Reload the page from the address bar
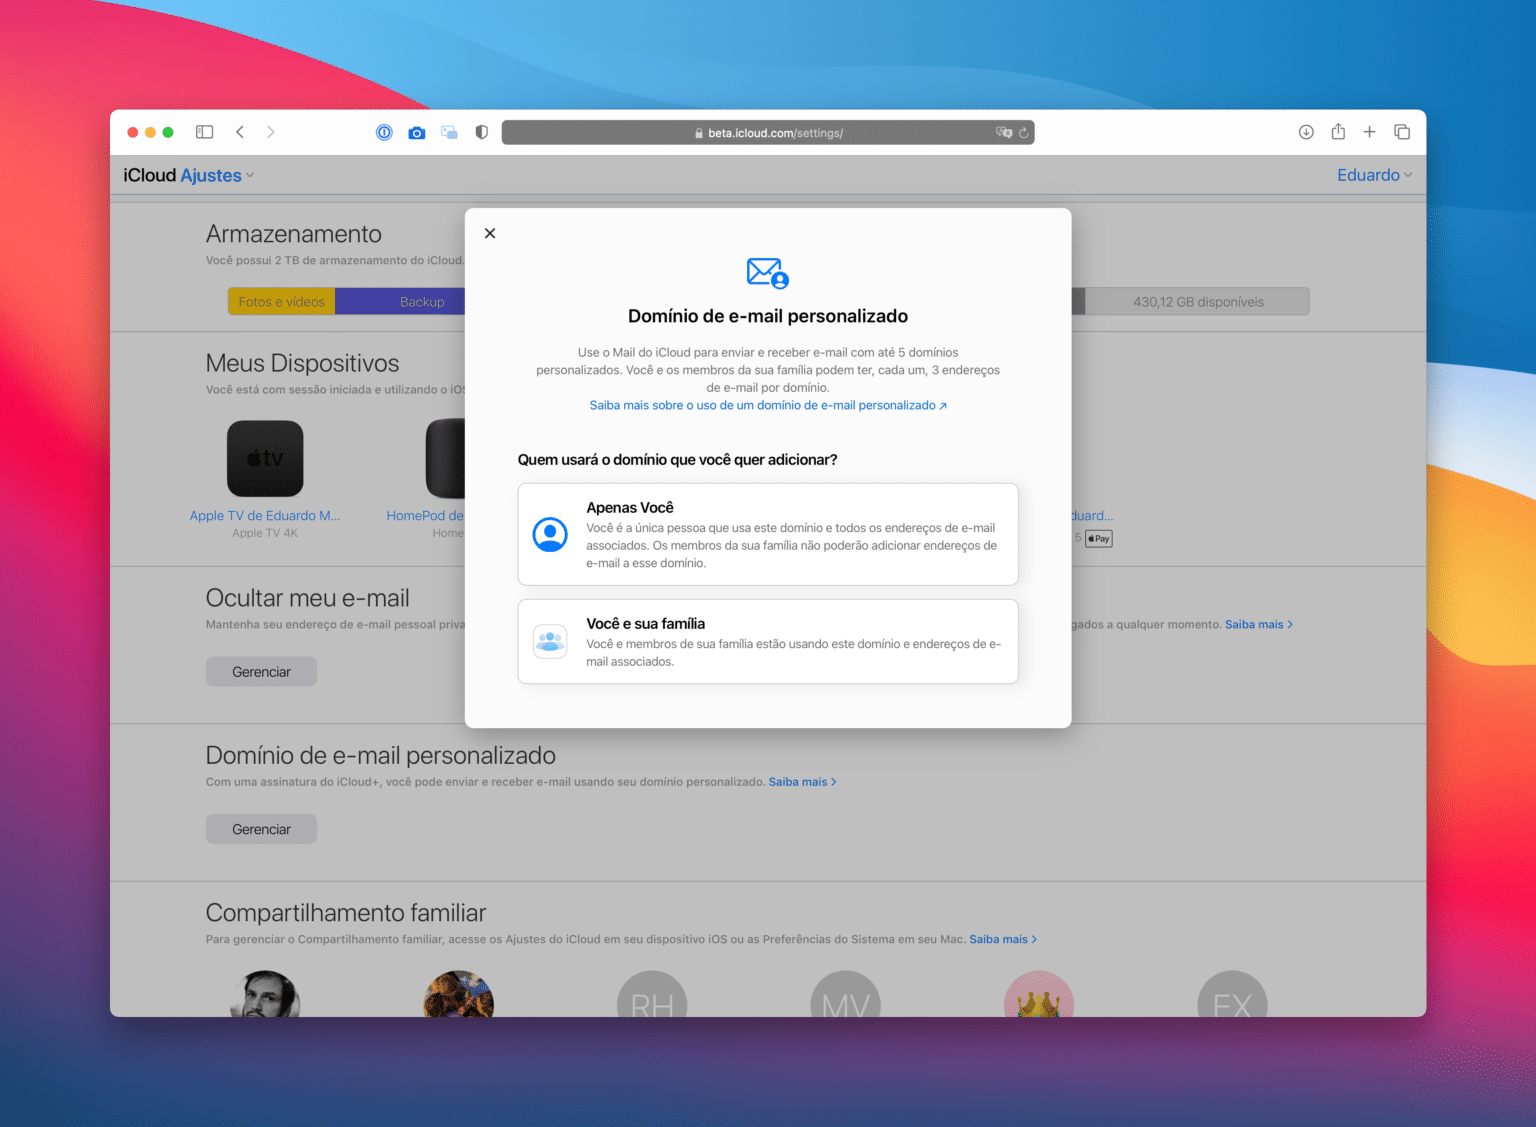This screenshot has height=1127, width=1536. 1024,132
